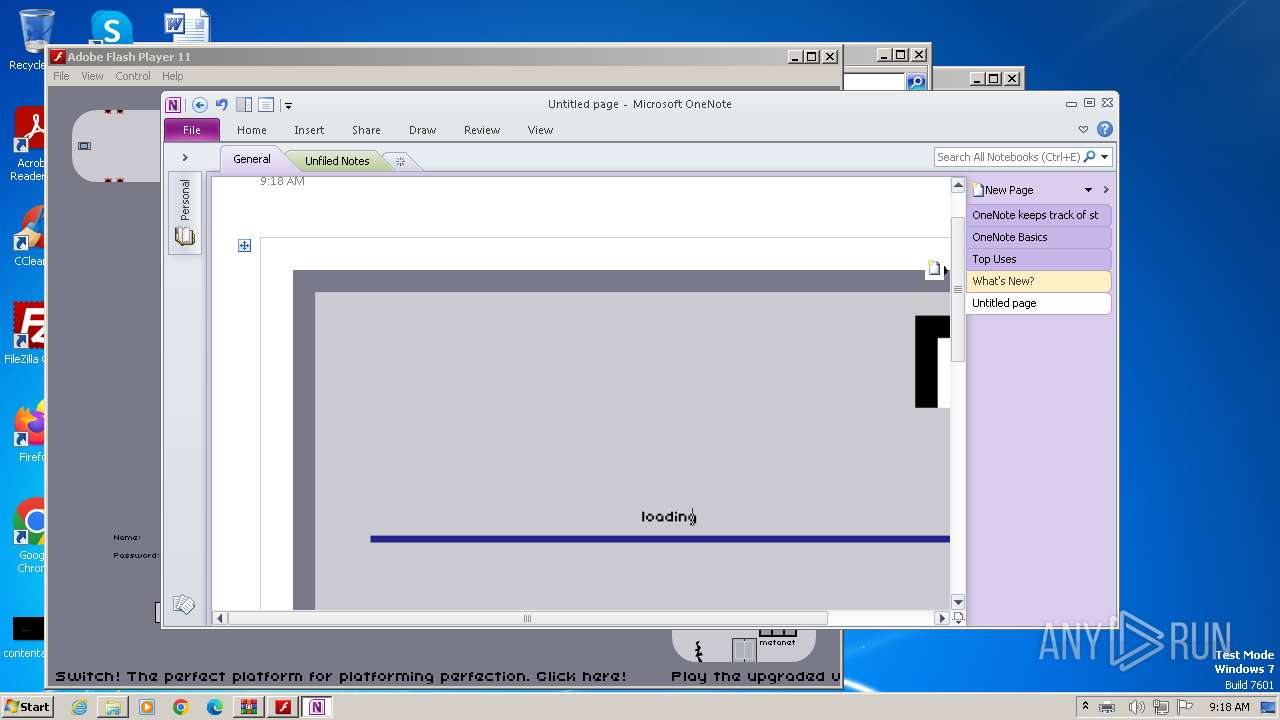Open Control menu in Adobe Flash Player
Image resolution: width=1280 pixels, height=720 pixels.
[x=133, y=76]
